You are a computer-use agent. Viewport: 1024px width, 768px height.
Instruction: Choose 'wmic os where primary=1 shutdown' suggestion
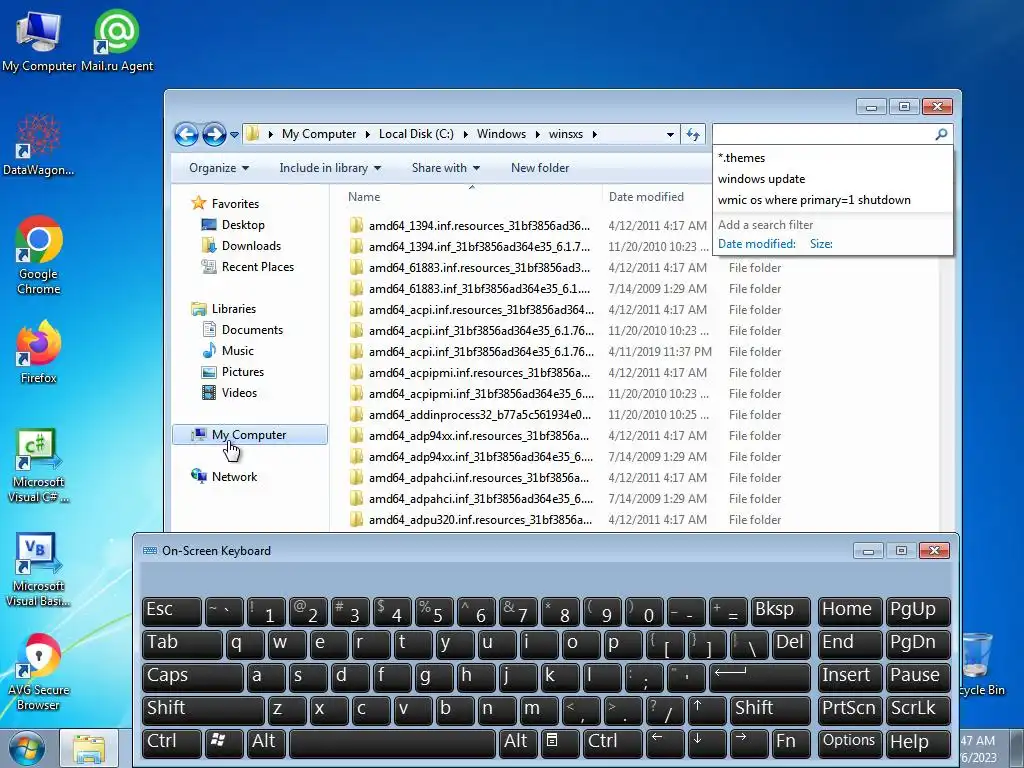tap(833, 200)
